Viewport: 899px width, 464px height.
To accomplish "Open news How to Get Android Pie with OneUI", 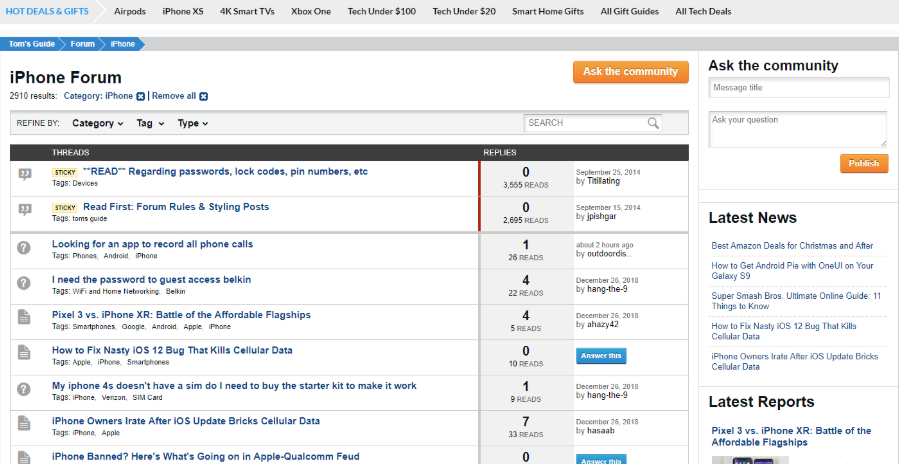I will point(792,271).
